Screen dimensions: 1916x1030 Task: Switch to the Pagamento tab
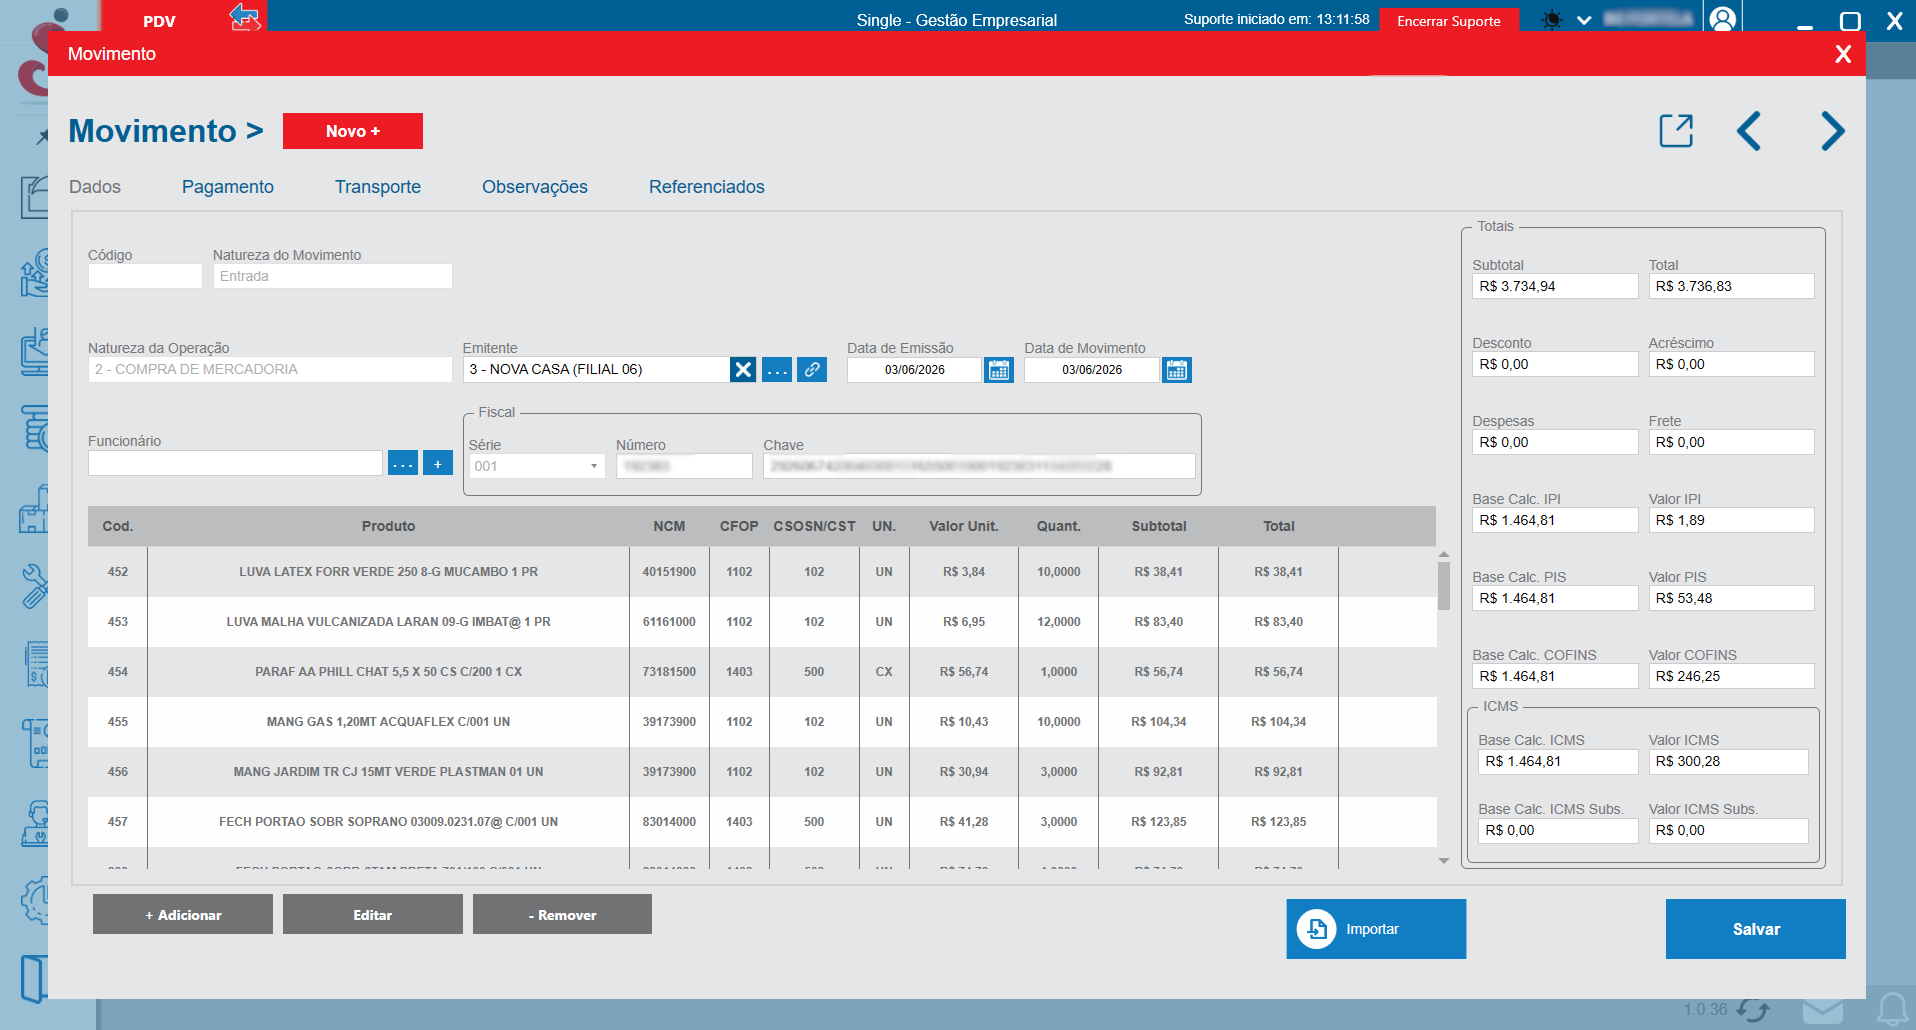tap(228, 187)
